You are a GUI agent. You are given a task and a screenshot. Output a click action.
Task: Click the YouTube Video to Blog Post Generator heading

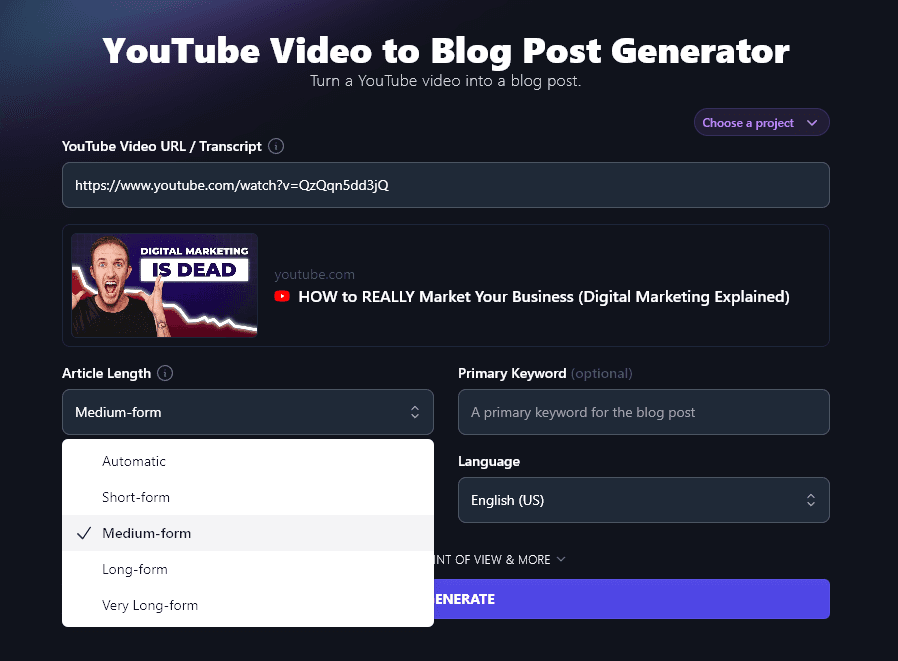point(446,50)
